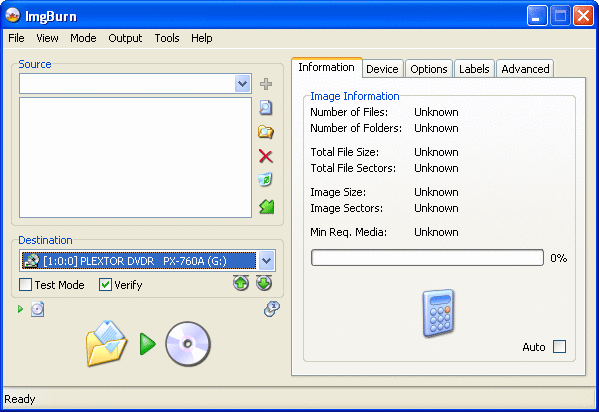Select the PLEXTOR DVDR PX-760A drive

pyautogui.click(x=139, y=261)
